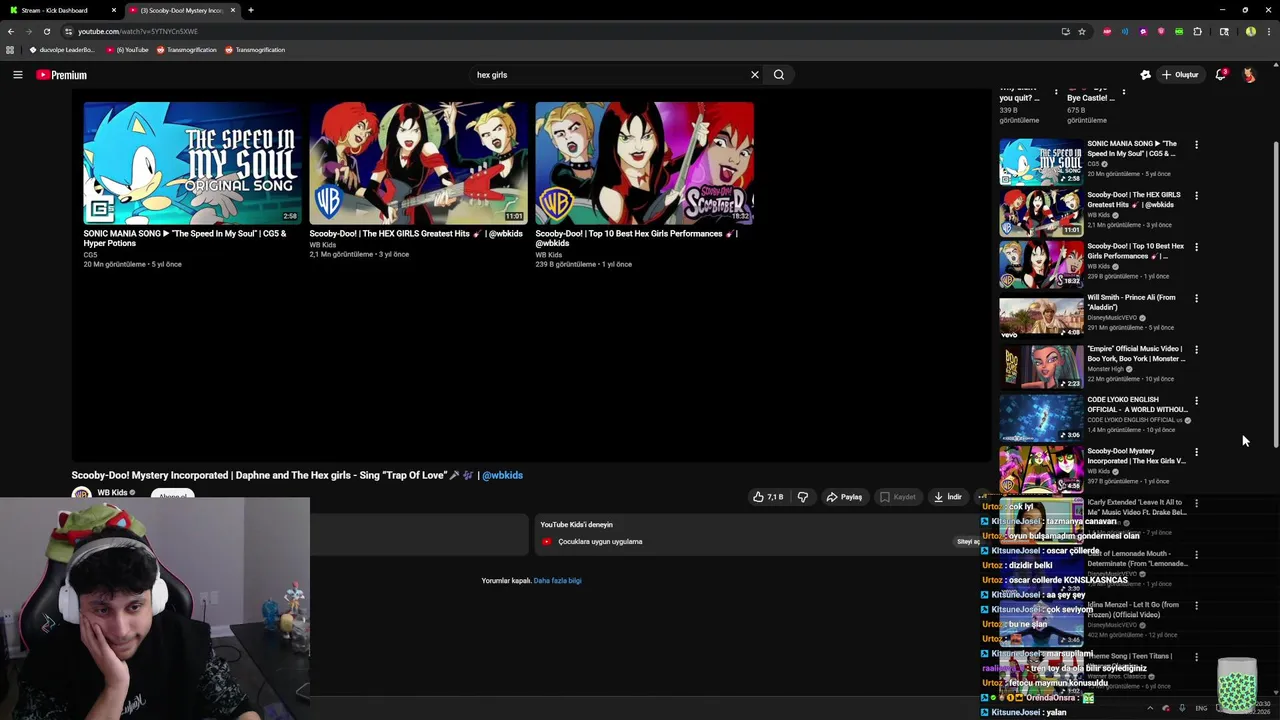This screenshot has height=720, width=1280.
Task: Open options for Will Smith Prince Ali video
Action: coord(1196,298)
